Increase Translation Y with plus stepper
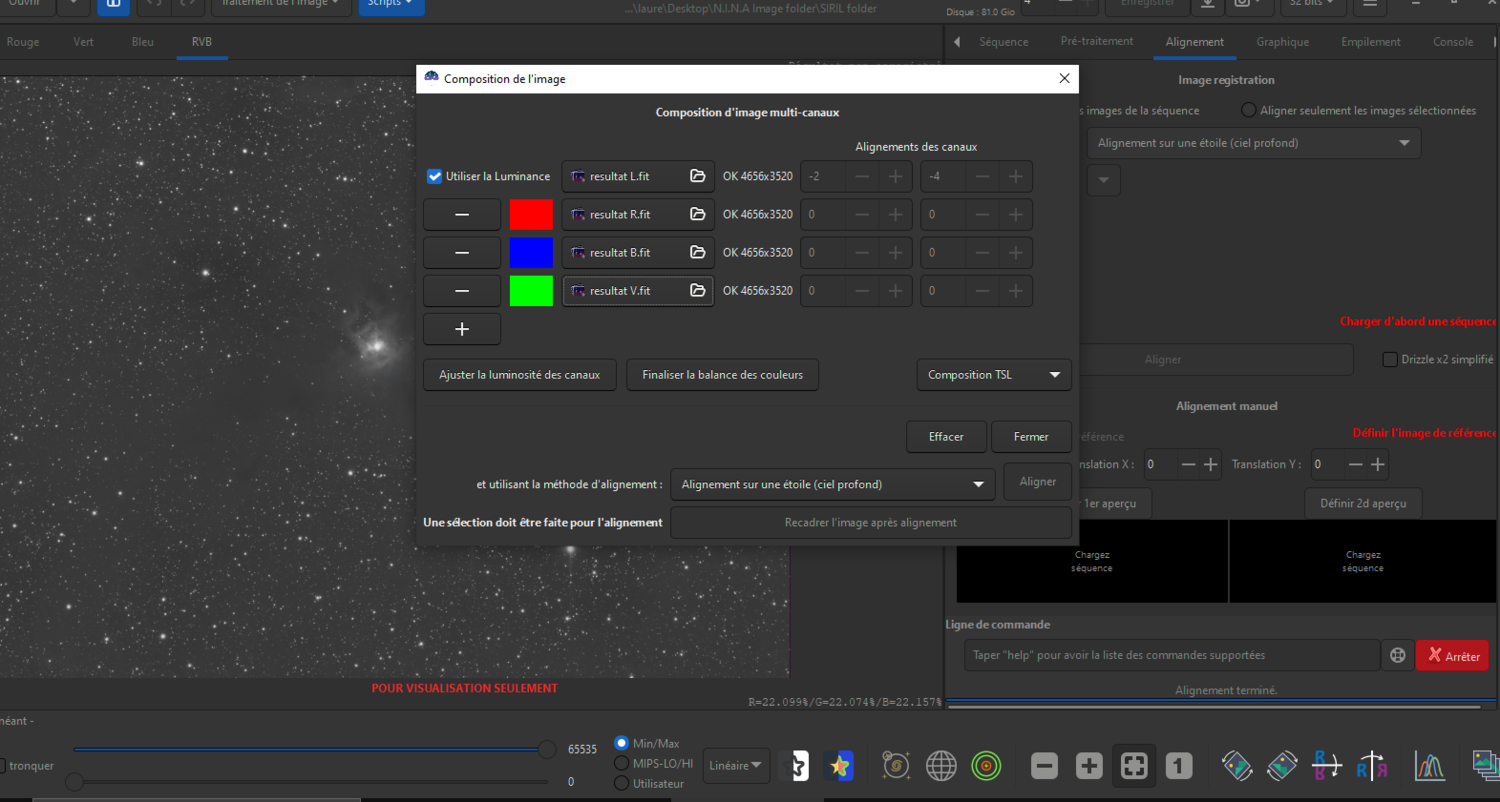The image size is (1500, 802). click(1378, 465)
